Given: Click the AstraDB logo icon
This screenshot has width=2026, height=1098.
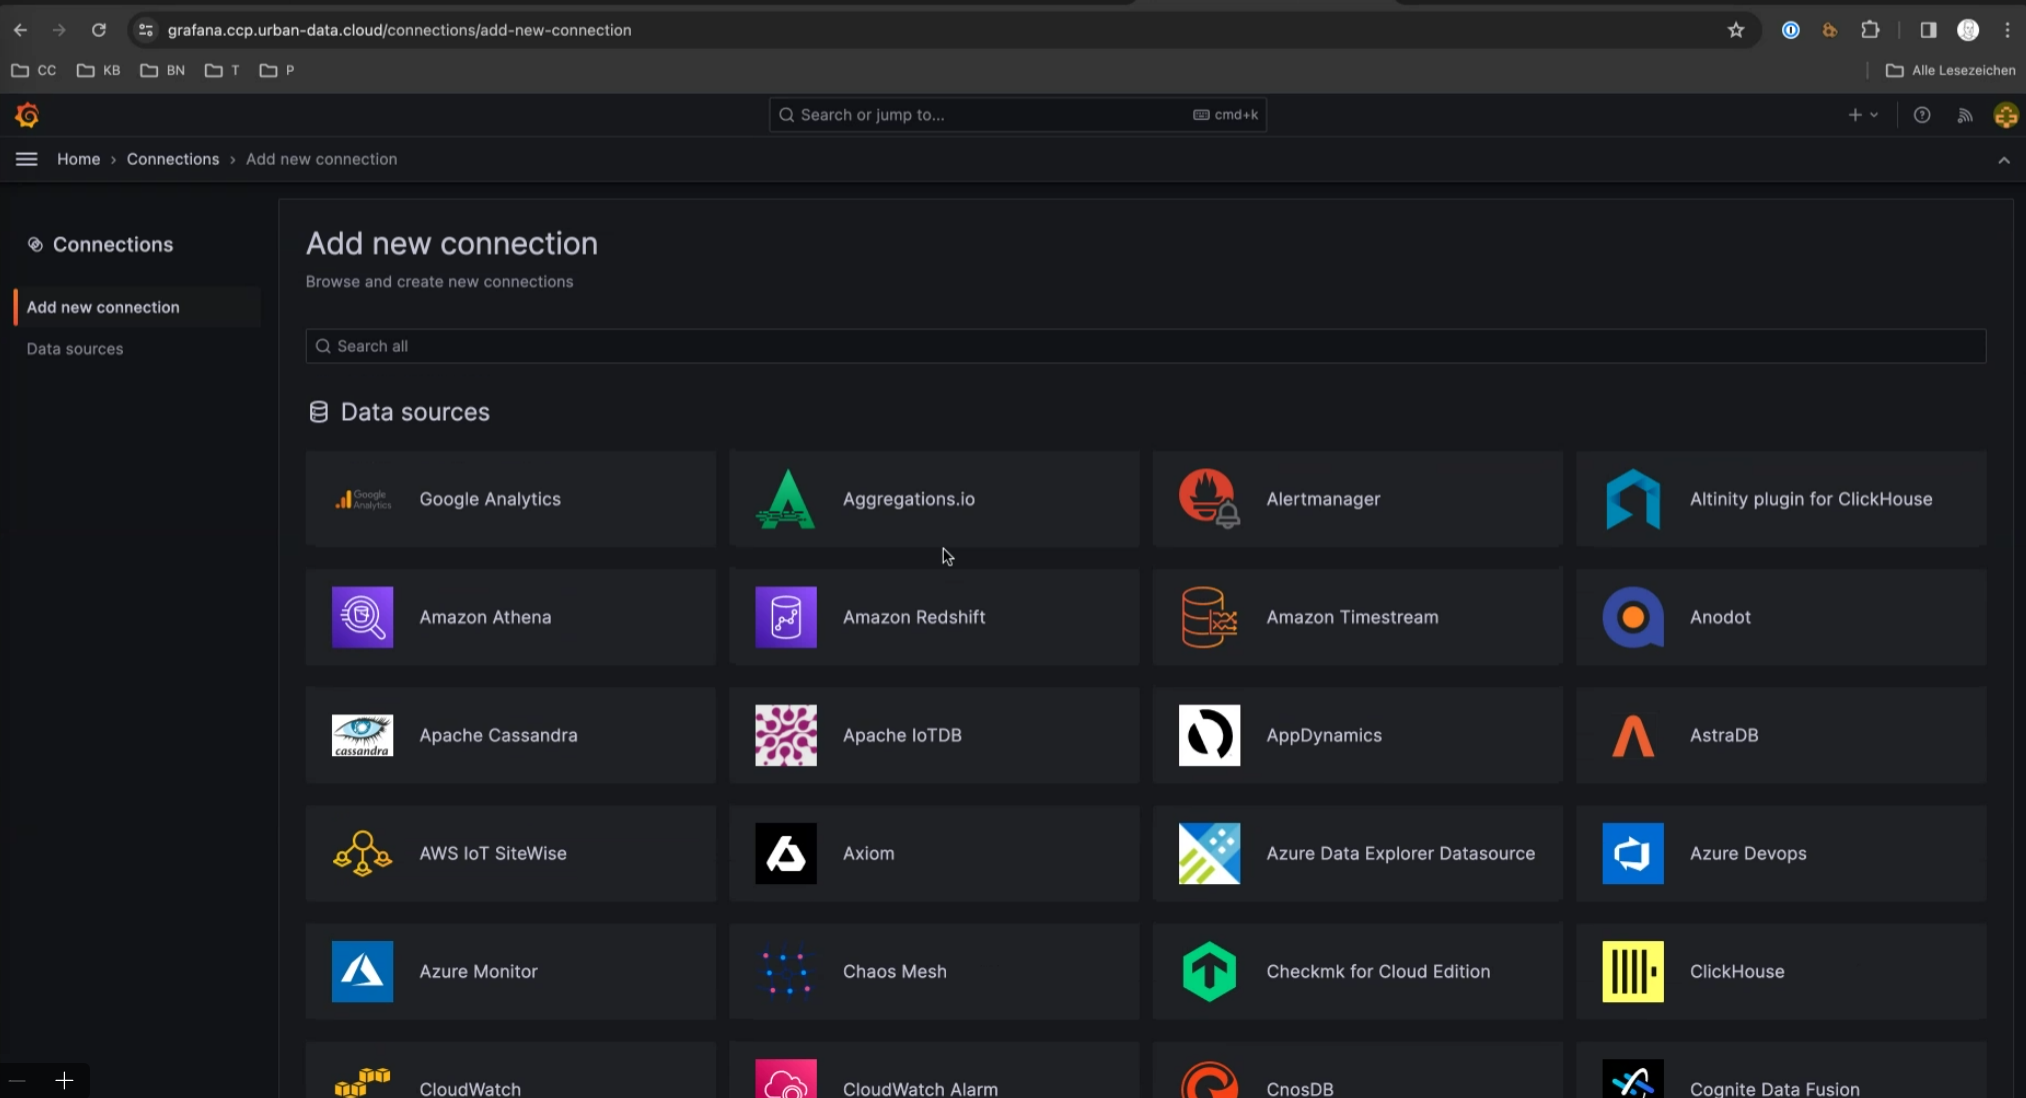Looking at the screenshot, I should point(1633,735).
